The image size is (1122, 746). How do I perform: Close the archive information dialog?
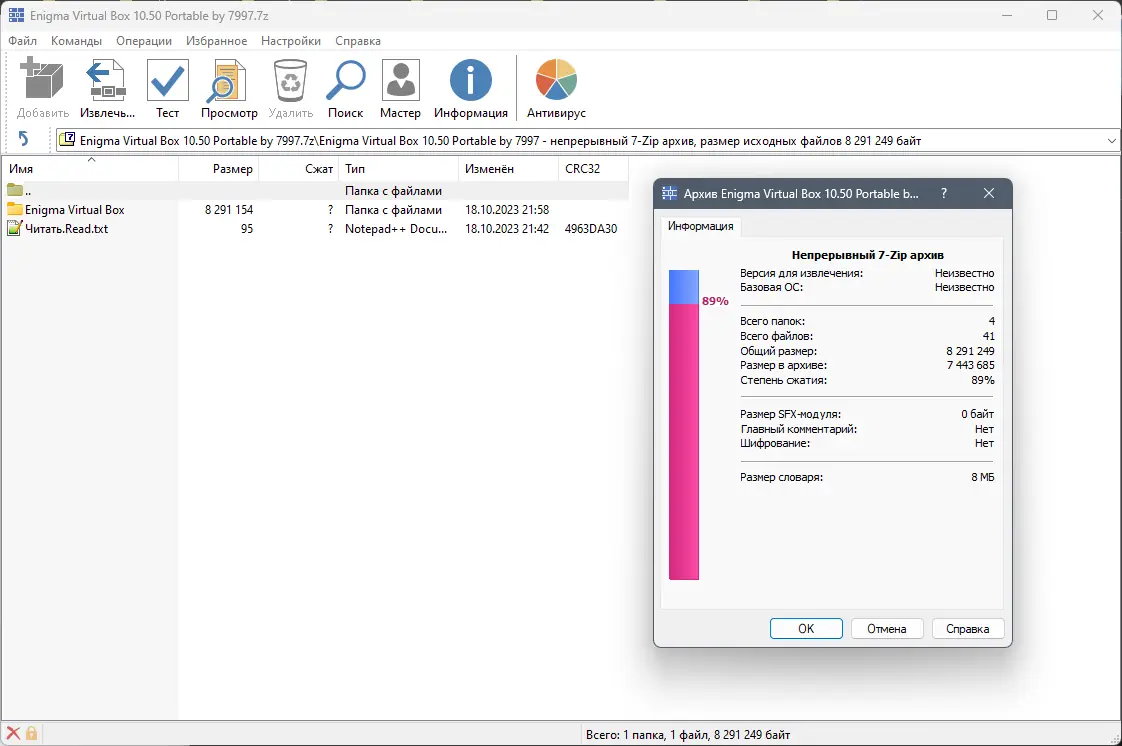click(989, 193)
